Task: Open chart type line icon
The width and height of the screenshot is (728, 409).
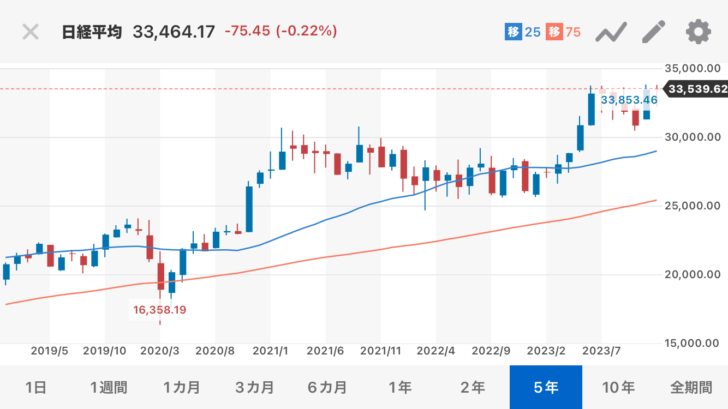Action: 610,32
